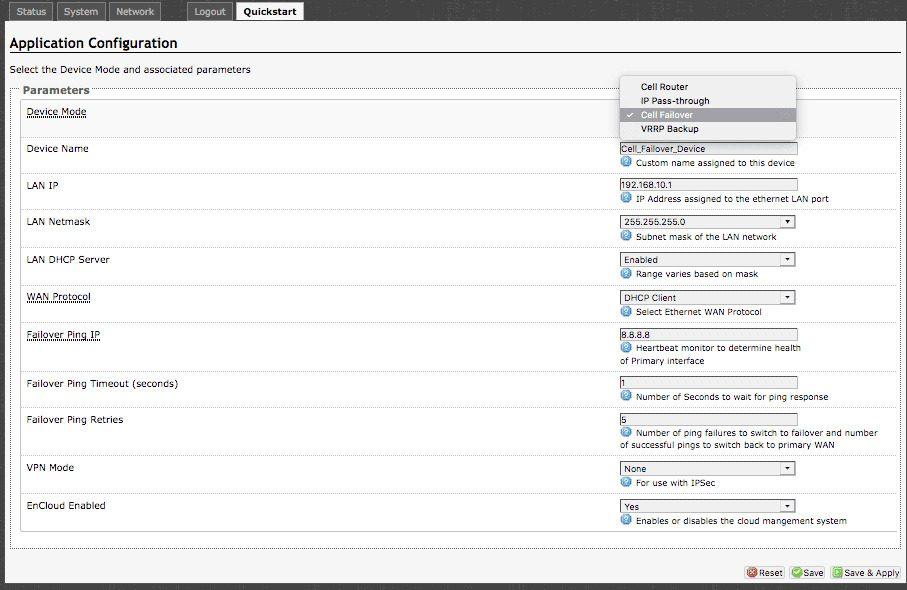Click help icon for Failover Ping Timeout
Screen dimensions: 907x590
tap(626, 396)
